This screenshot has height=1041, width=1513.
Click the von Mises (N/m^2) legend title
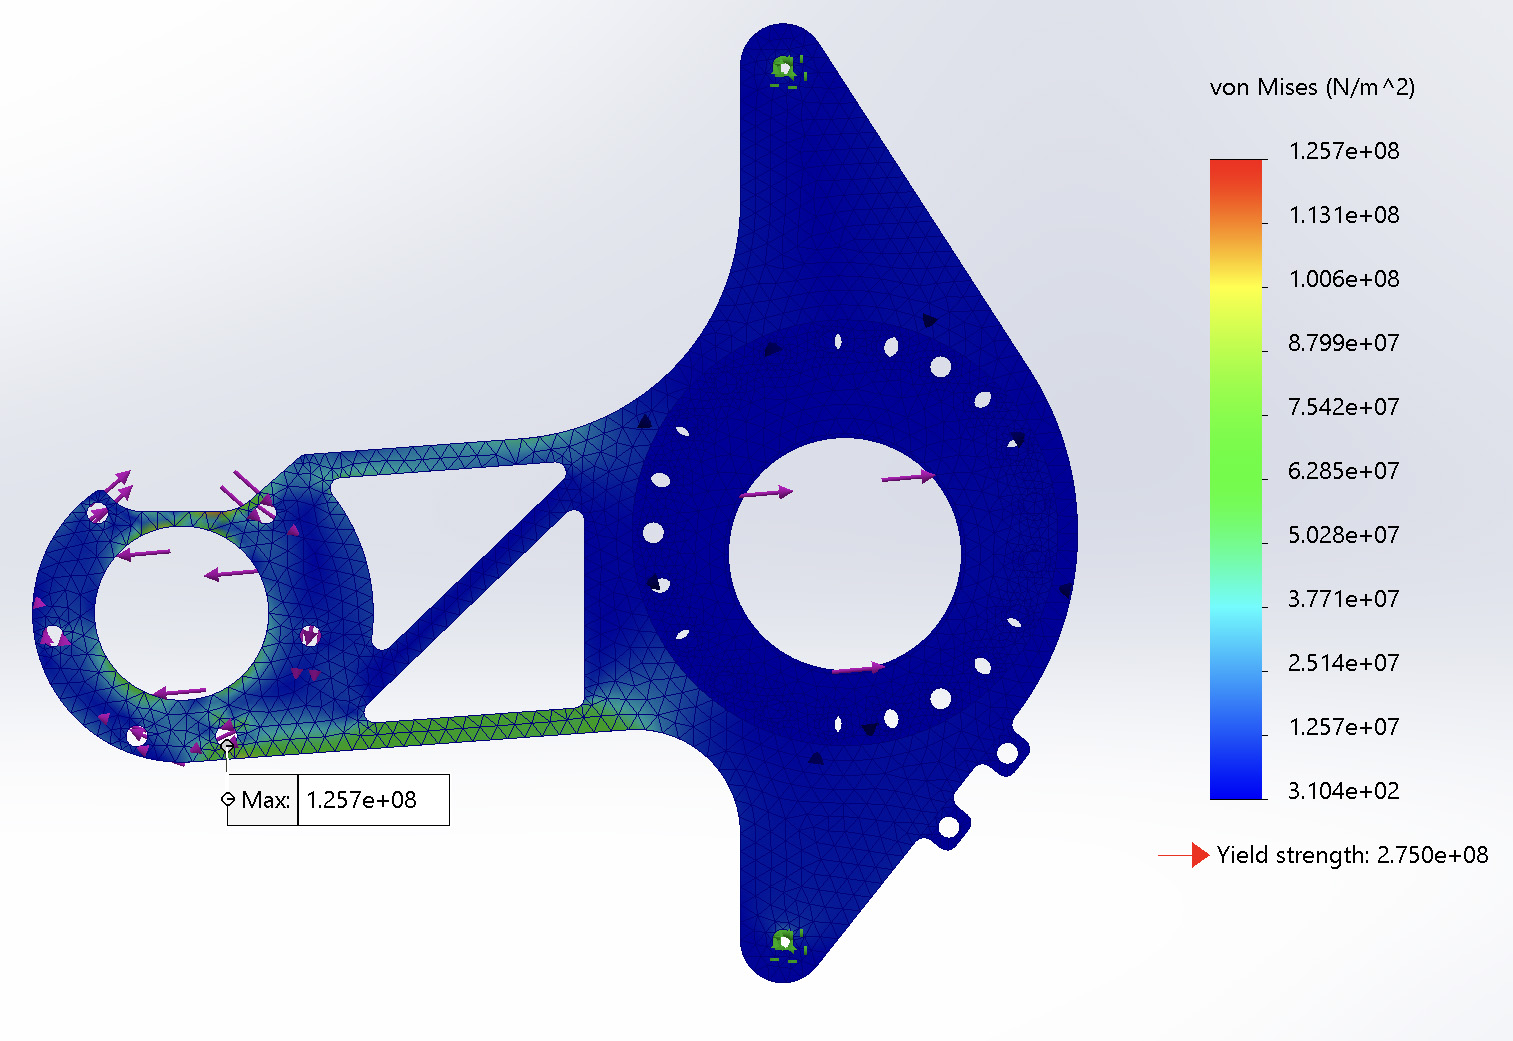[x=1312, y=88]
